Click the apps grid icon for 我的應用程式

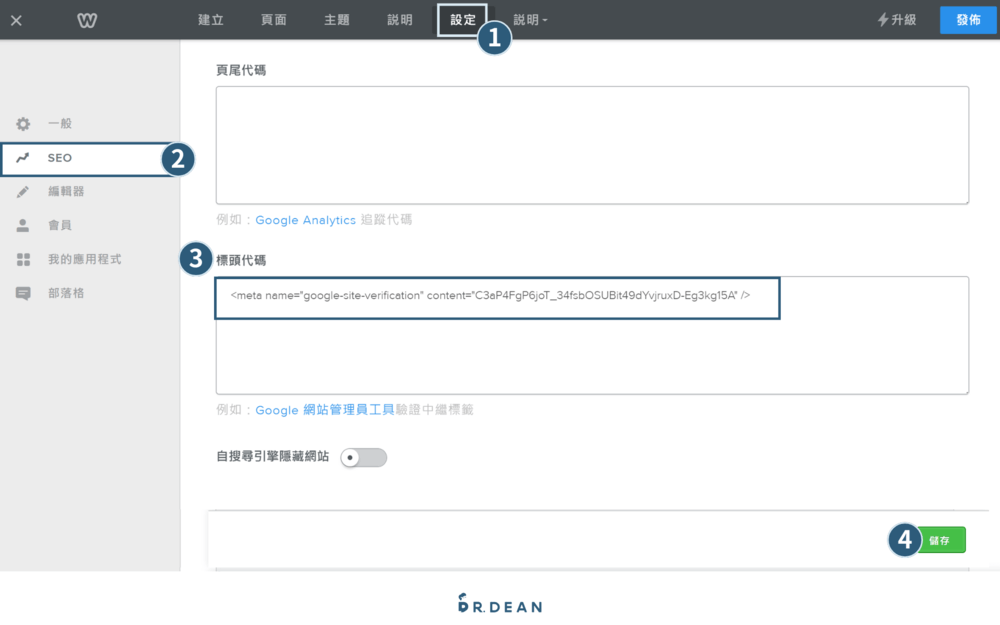tap(22, 259)
